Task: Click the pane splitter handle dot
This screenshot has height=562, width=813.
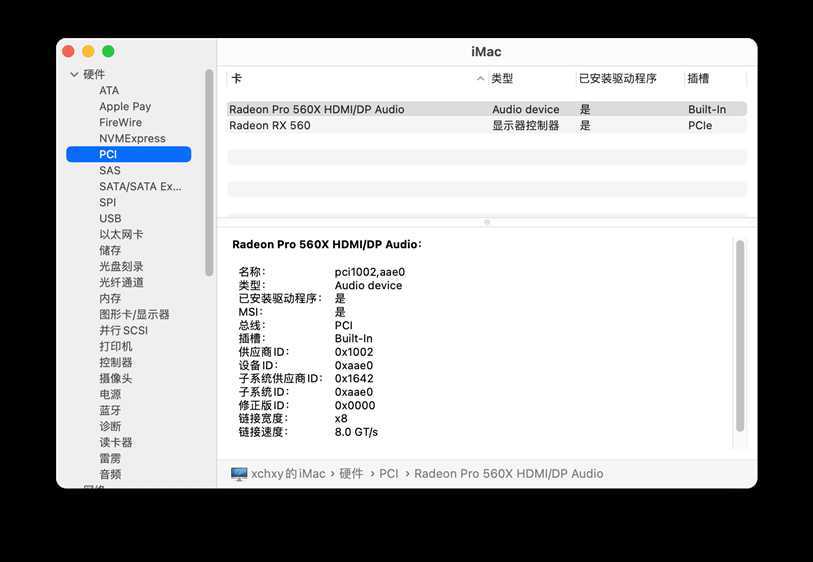Action: point(487,222)
